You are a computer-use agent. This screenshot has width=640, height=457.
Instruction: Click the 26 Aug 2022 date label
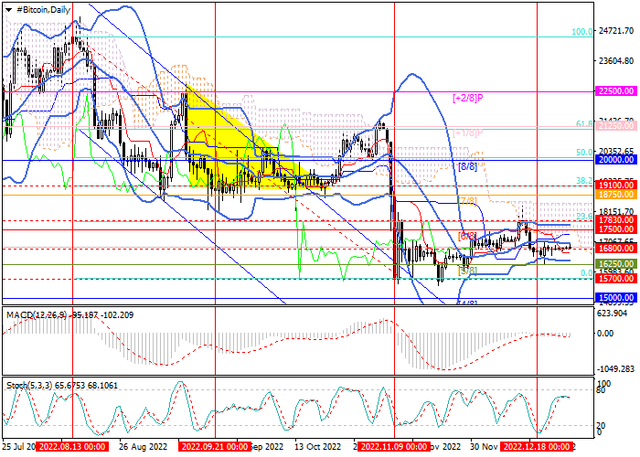tap(143, 446)
